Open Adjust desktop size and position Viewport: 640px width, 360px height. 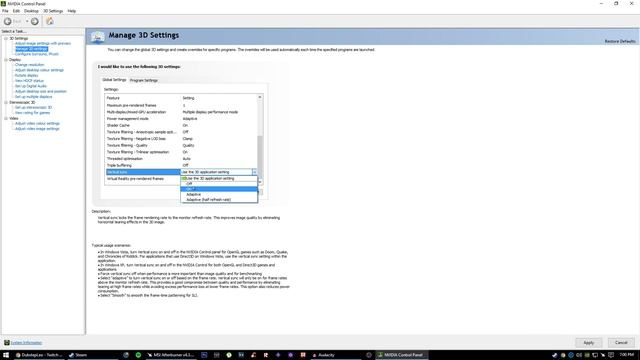[x=41, y=91]
